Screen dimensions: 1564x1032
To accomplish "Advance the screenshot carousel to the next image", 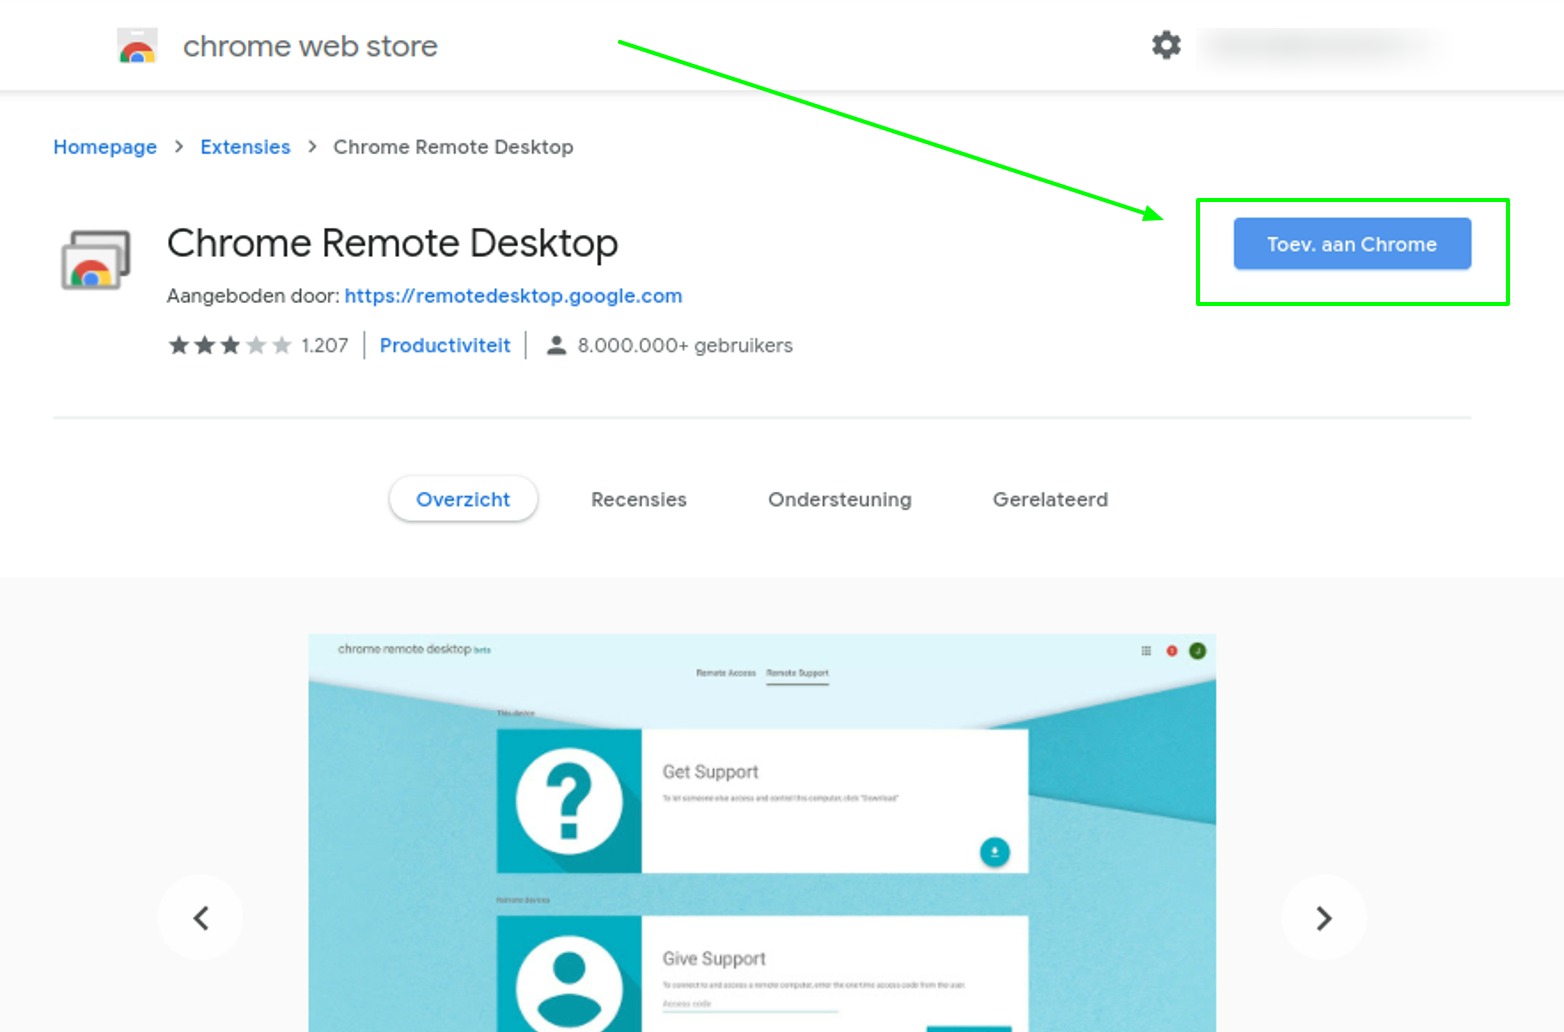I will click(1324, 917).
